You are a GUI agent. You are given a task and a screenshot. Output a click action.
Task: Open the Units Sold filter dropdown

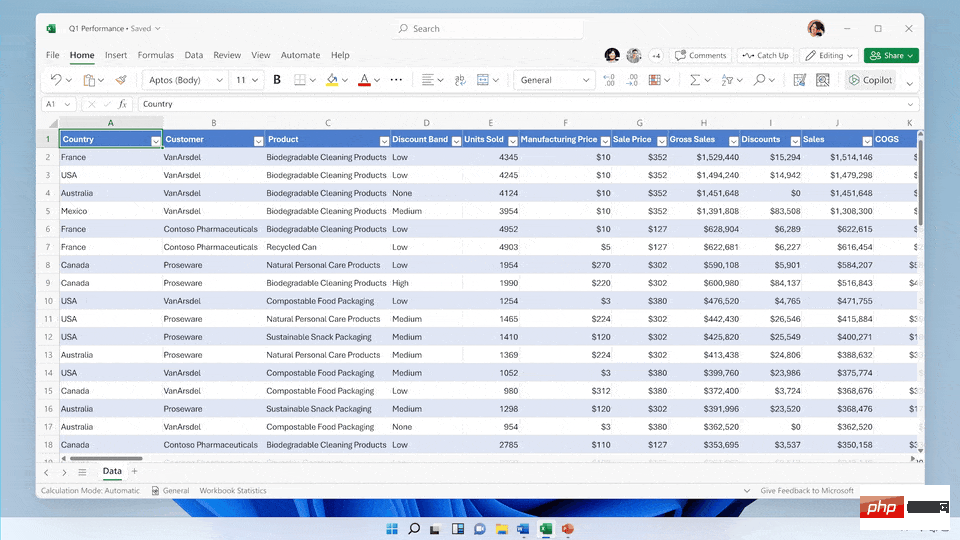pyautogui.click(x=512, y=141)
